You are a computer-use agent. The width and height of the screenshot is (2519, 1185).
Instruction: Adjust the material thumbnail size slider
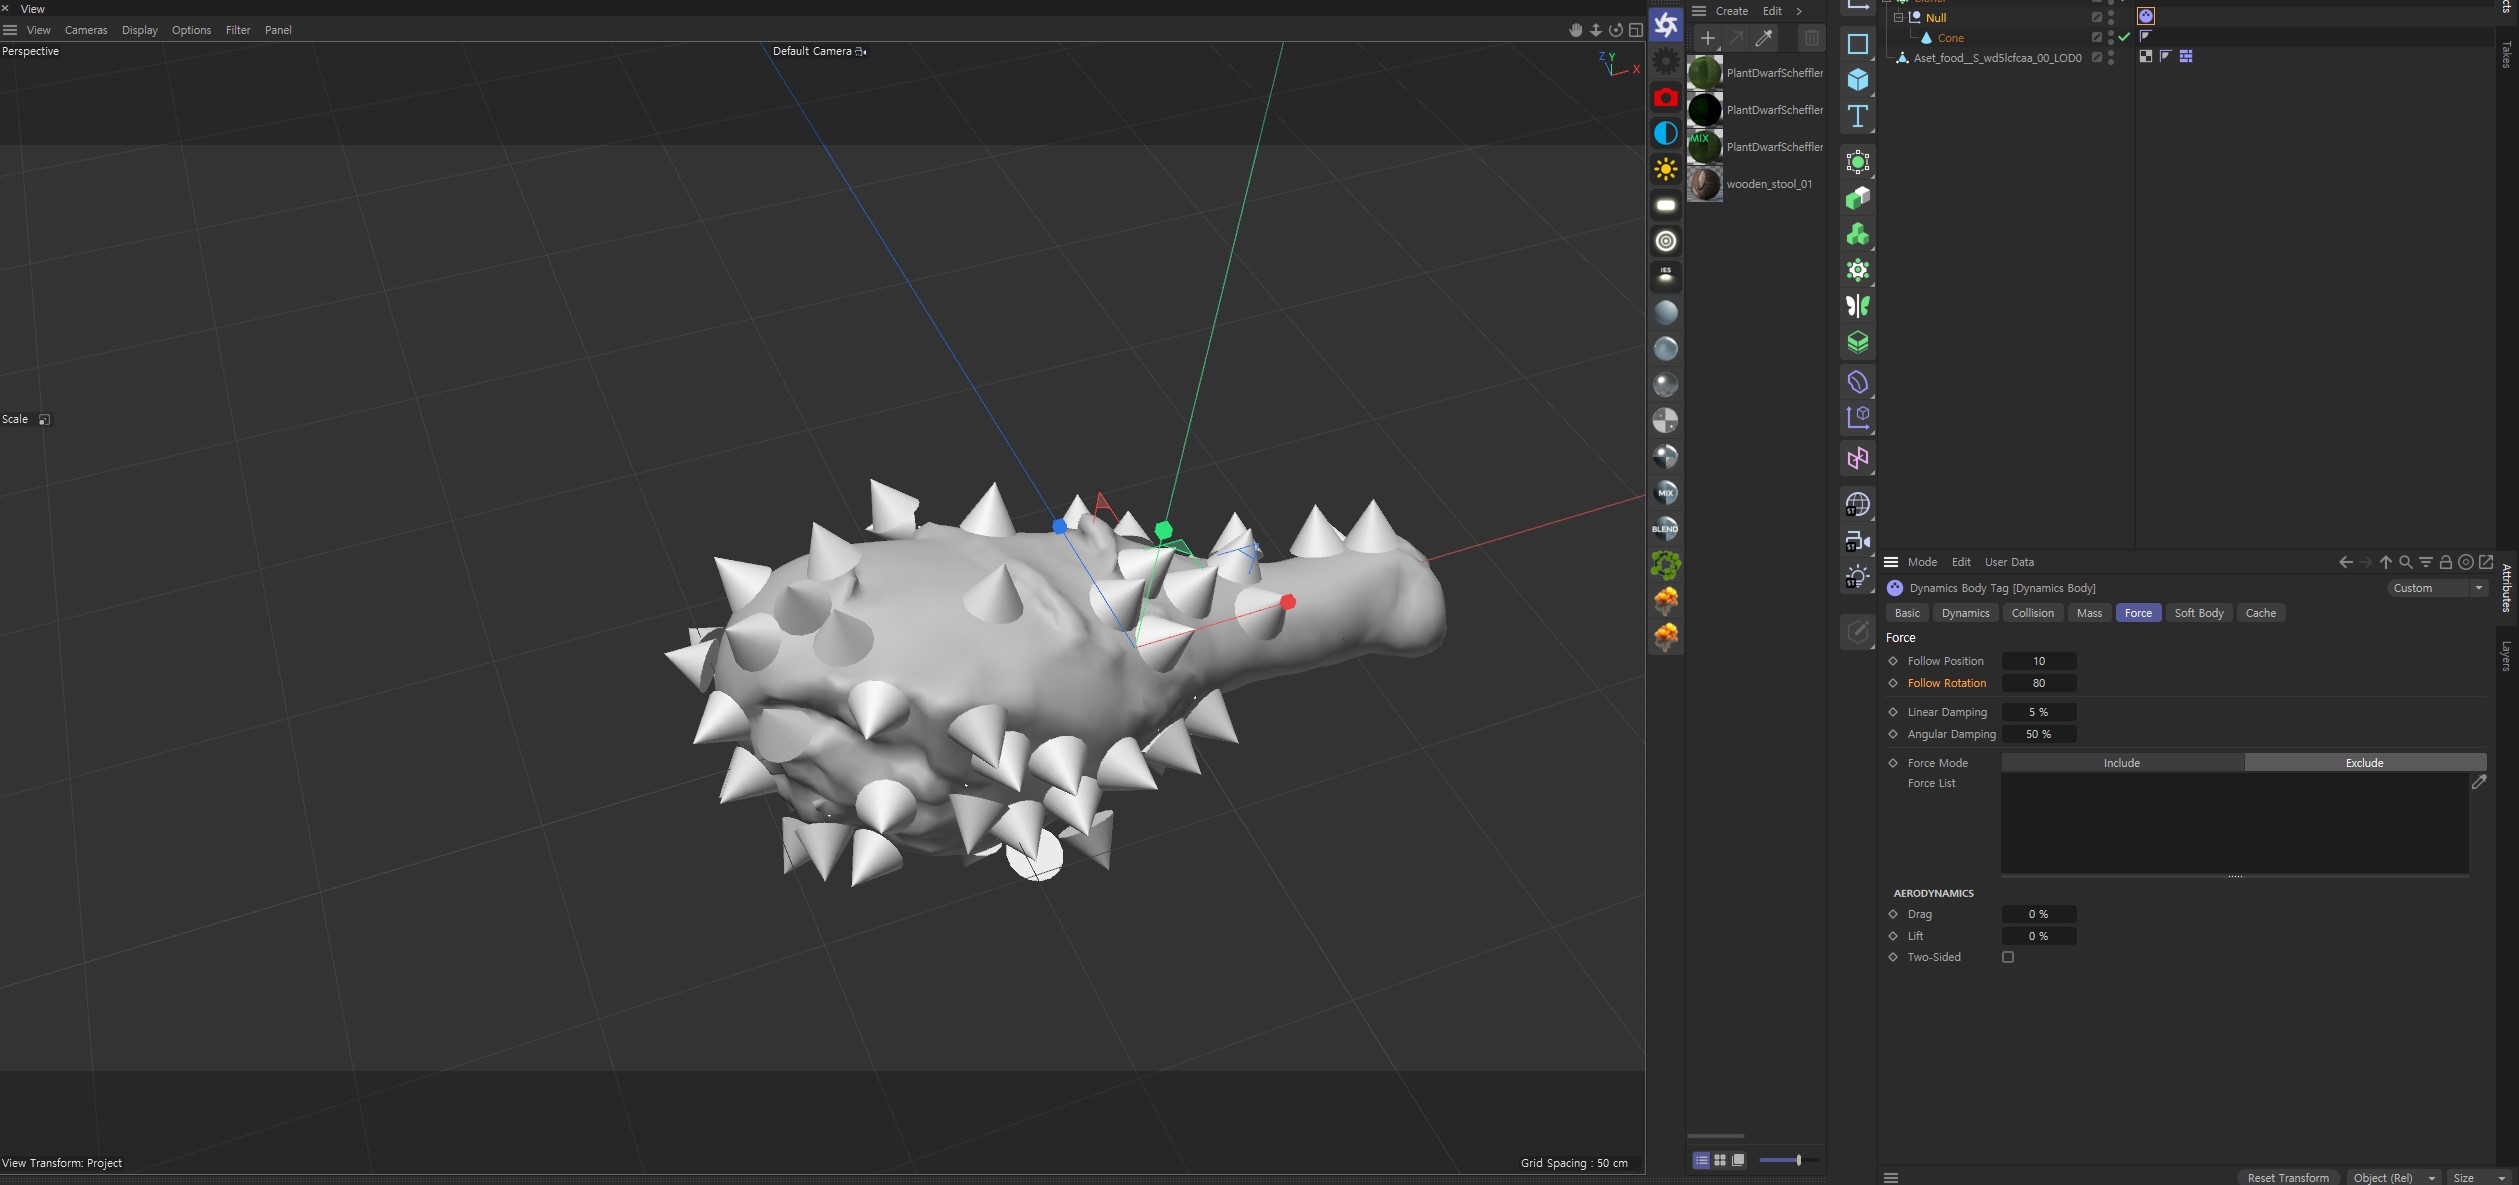coord(1789,1160)
